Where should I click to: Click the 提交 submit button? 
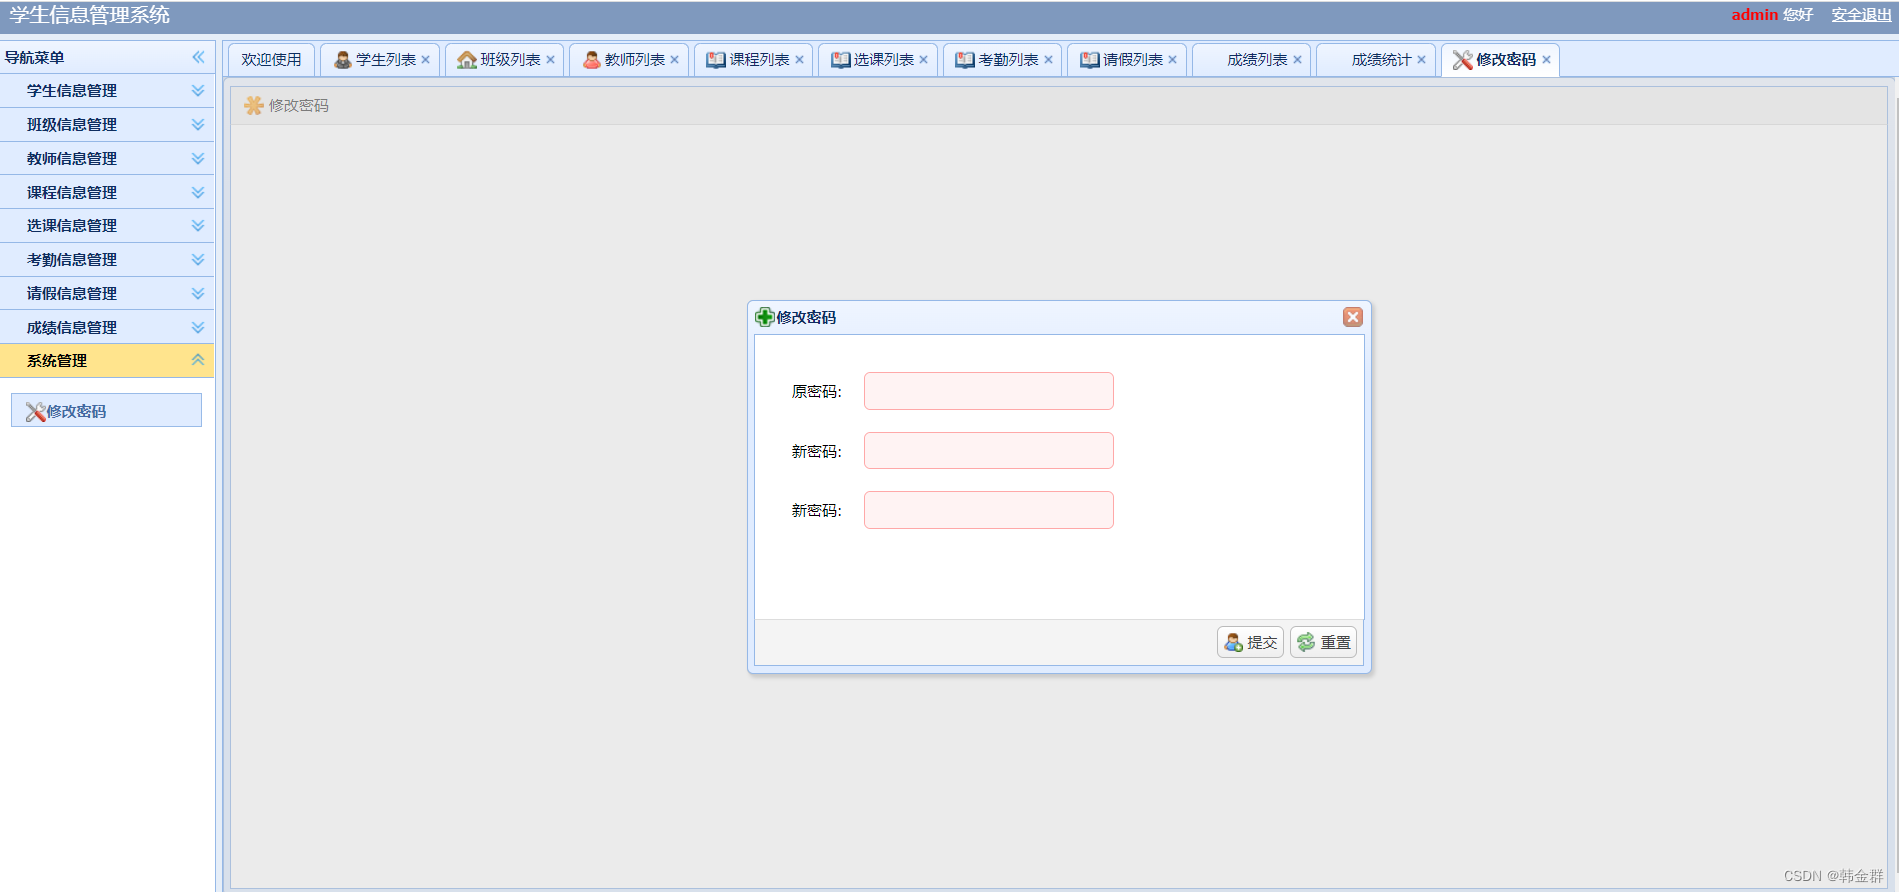coord(1250,642)
